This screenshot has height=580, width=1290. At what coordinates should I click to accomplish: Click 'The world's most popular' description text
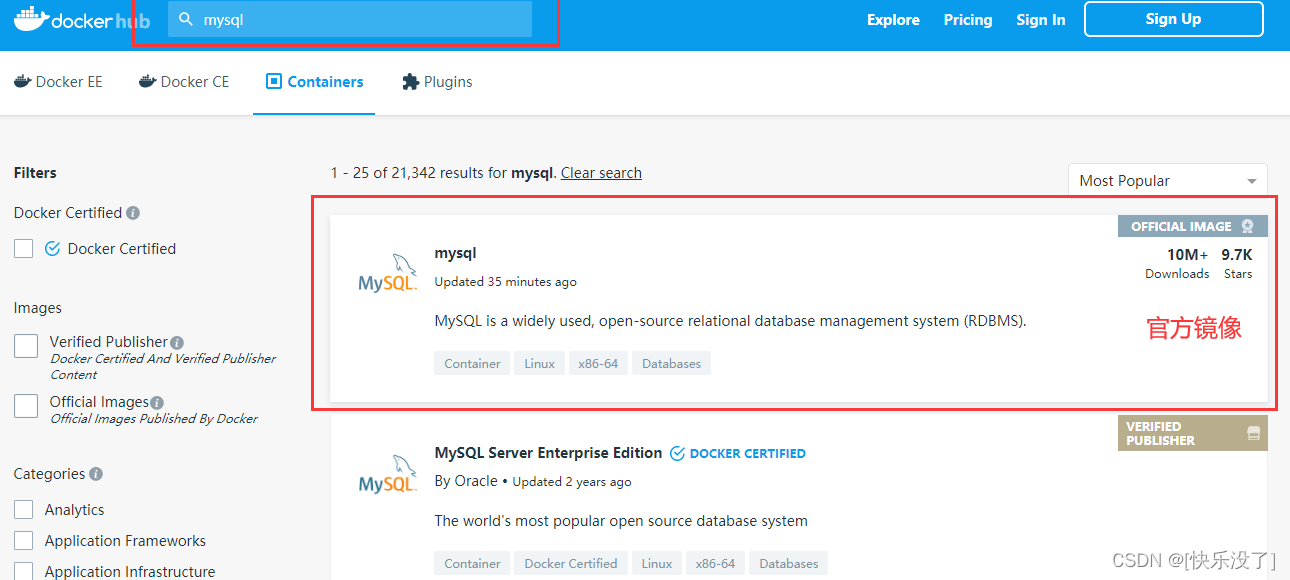621,521
